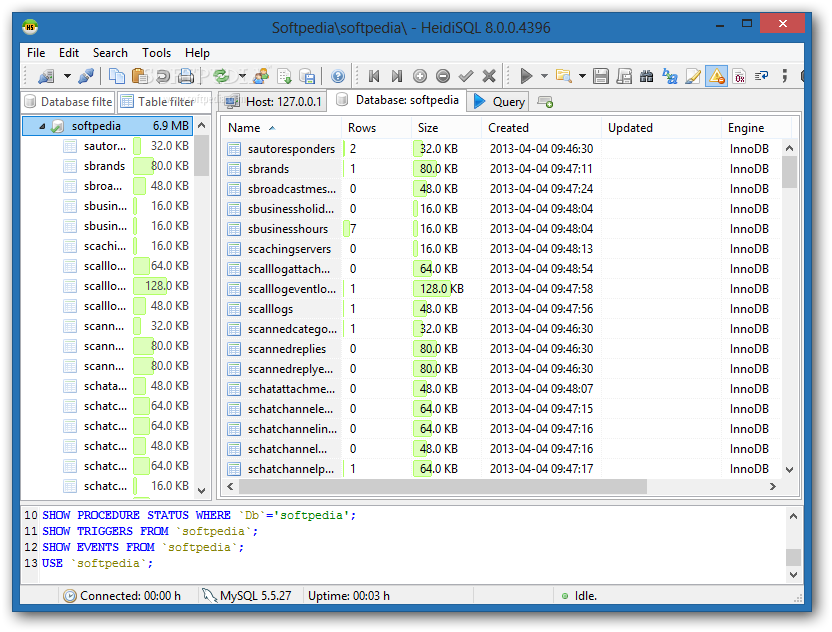Click the SQL log scroll up arrow
832x632 pixels.
793,516
